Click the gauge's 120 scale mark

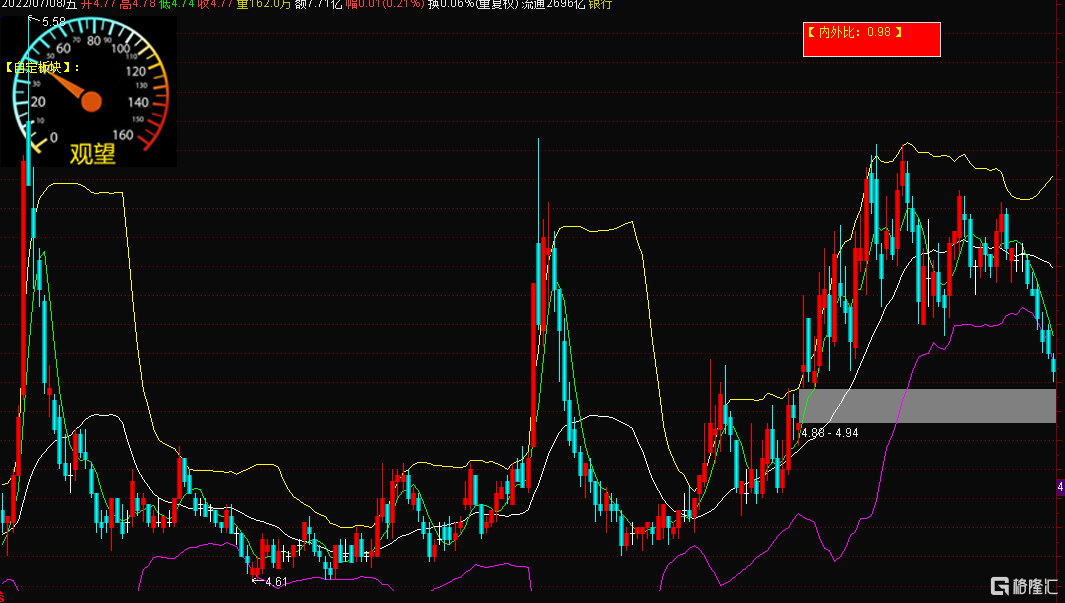[x=136, y=71]
